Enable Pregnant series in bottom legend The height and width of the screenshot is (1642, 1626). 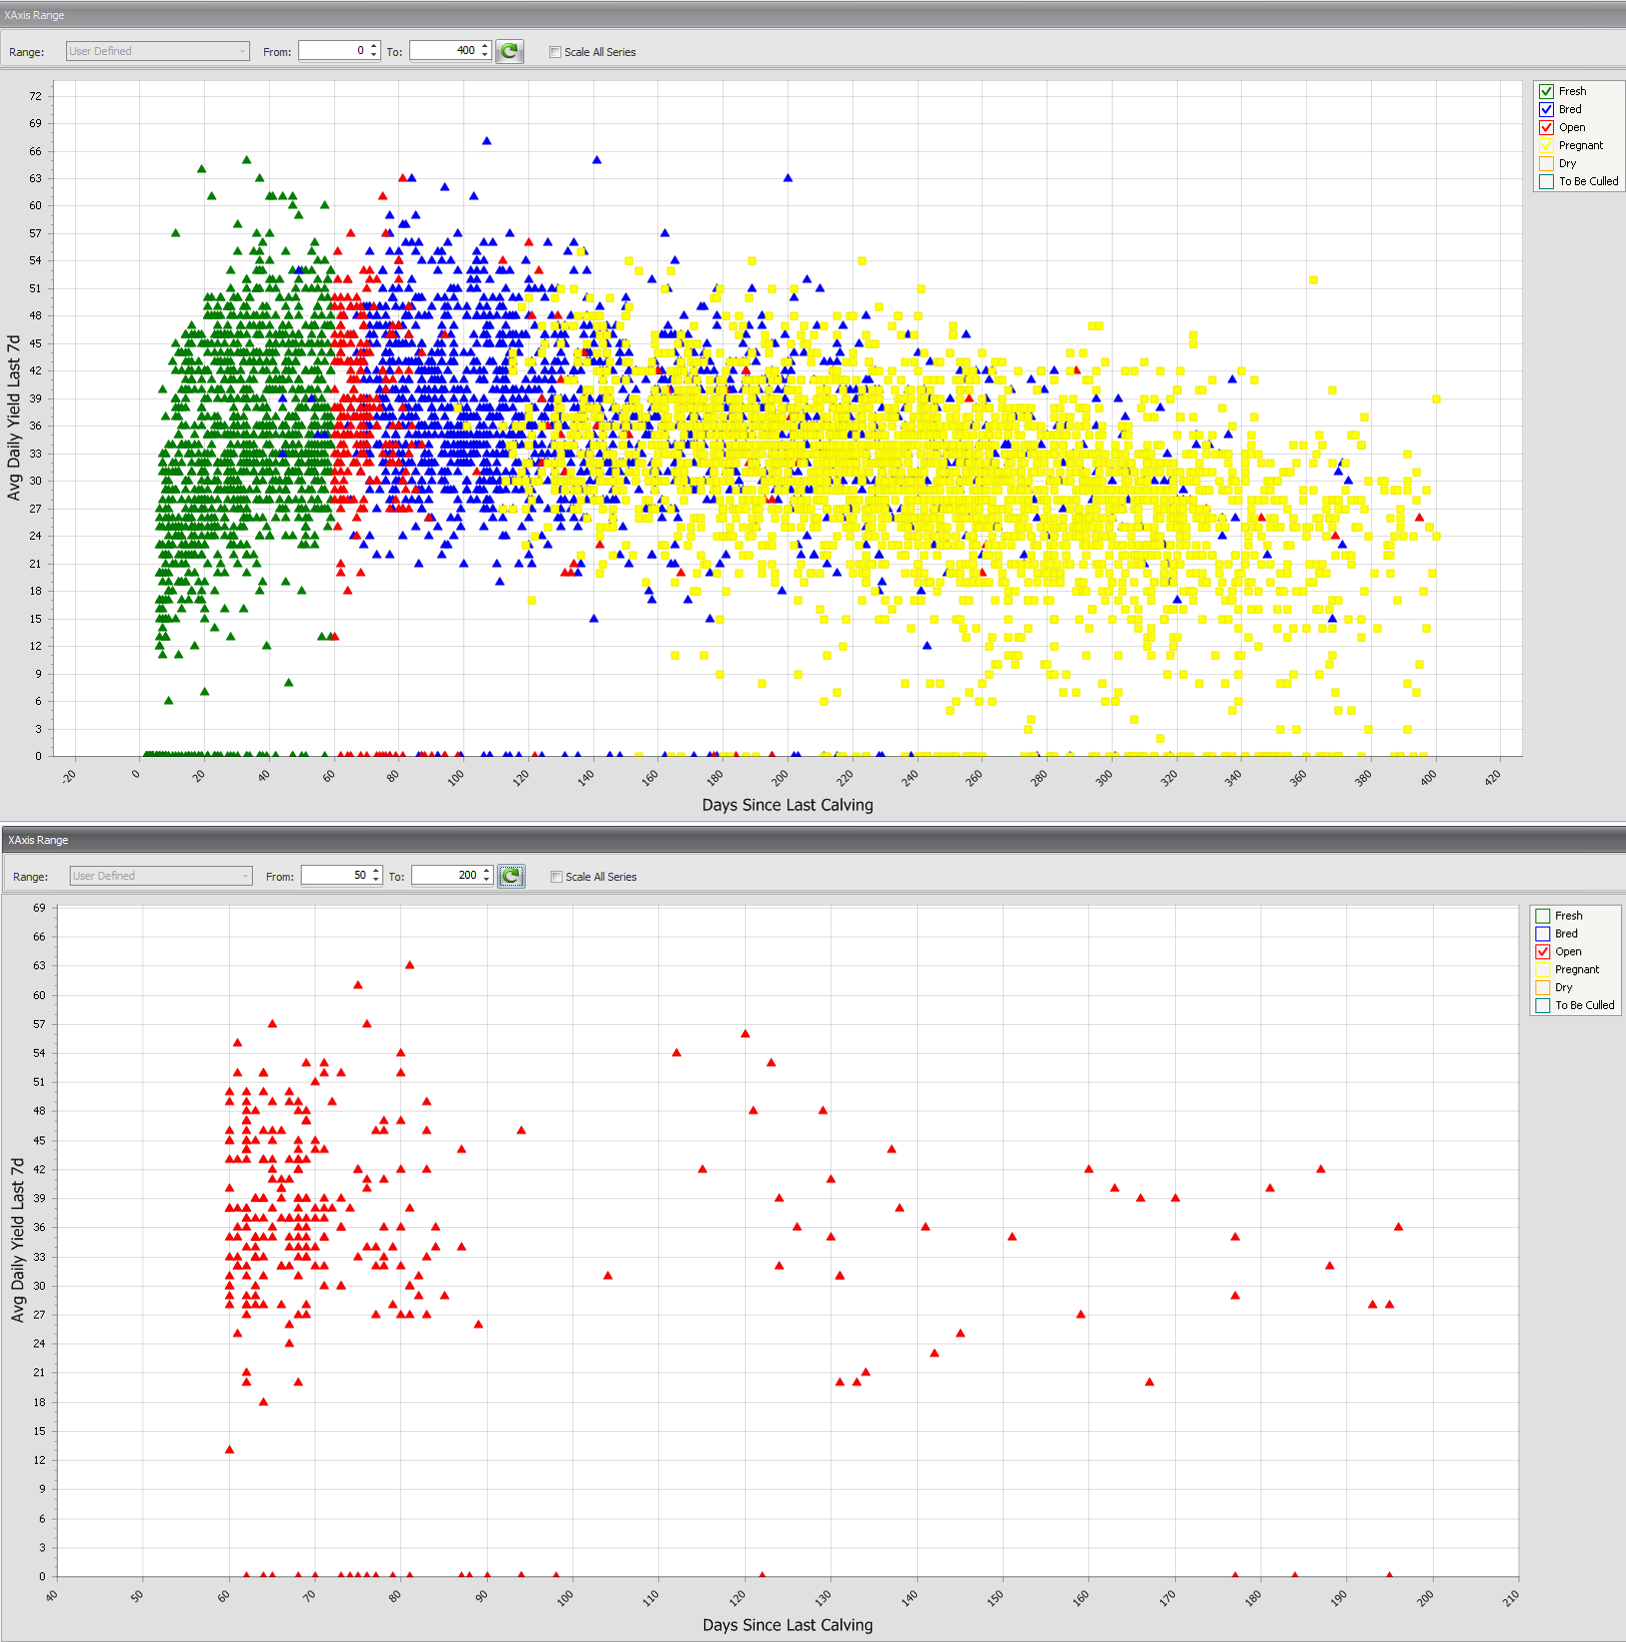[1542, 969]
